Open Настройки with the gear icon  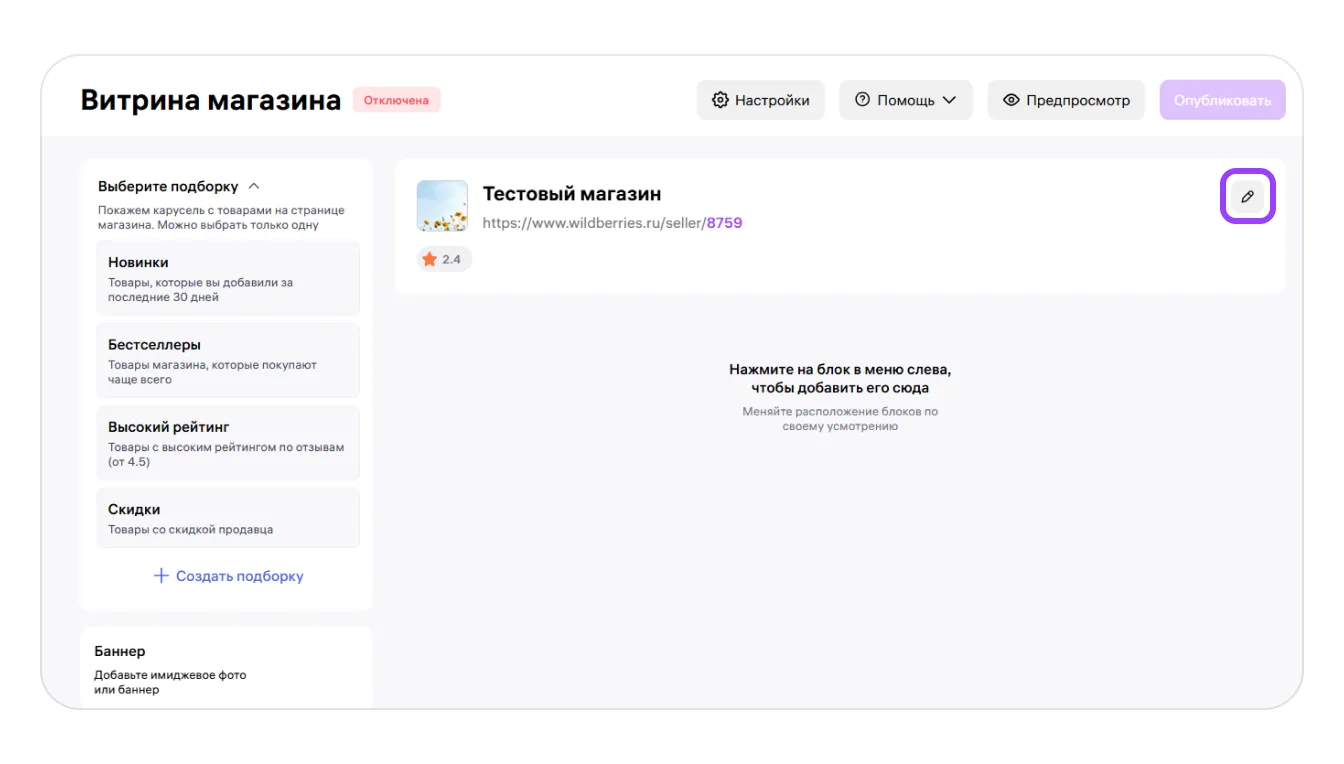(x=720, y=100)
